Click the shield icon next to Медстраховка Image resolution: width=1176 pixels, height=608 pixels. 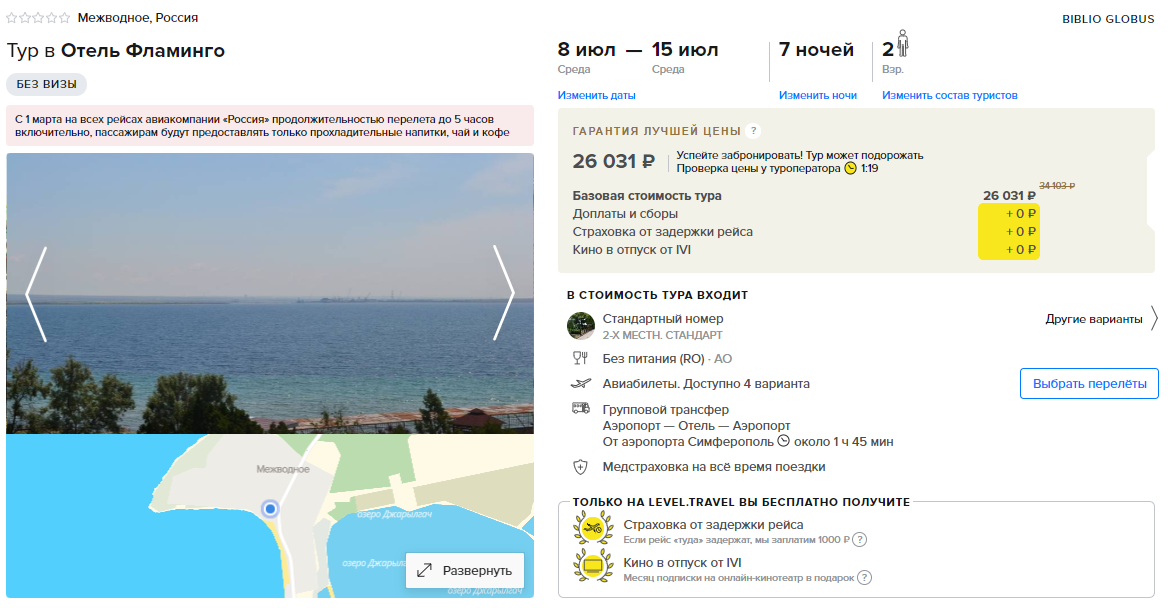click(x=580, y=467)
